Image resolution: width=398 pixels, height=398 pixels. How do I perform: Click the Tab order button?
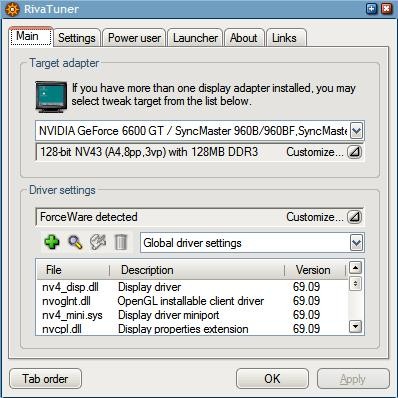(45, 379)
